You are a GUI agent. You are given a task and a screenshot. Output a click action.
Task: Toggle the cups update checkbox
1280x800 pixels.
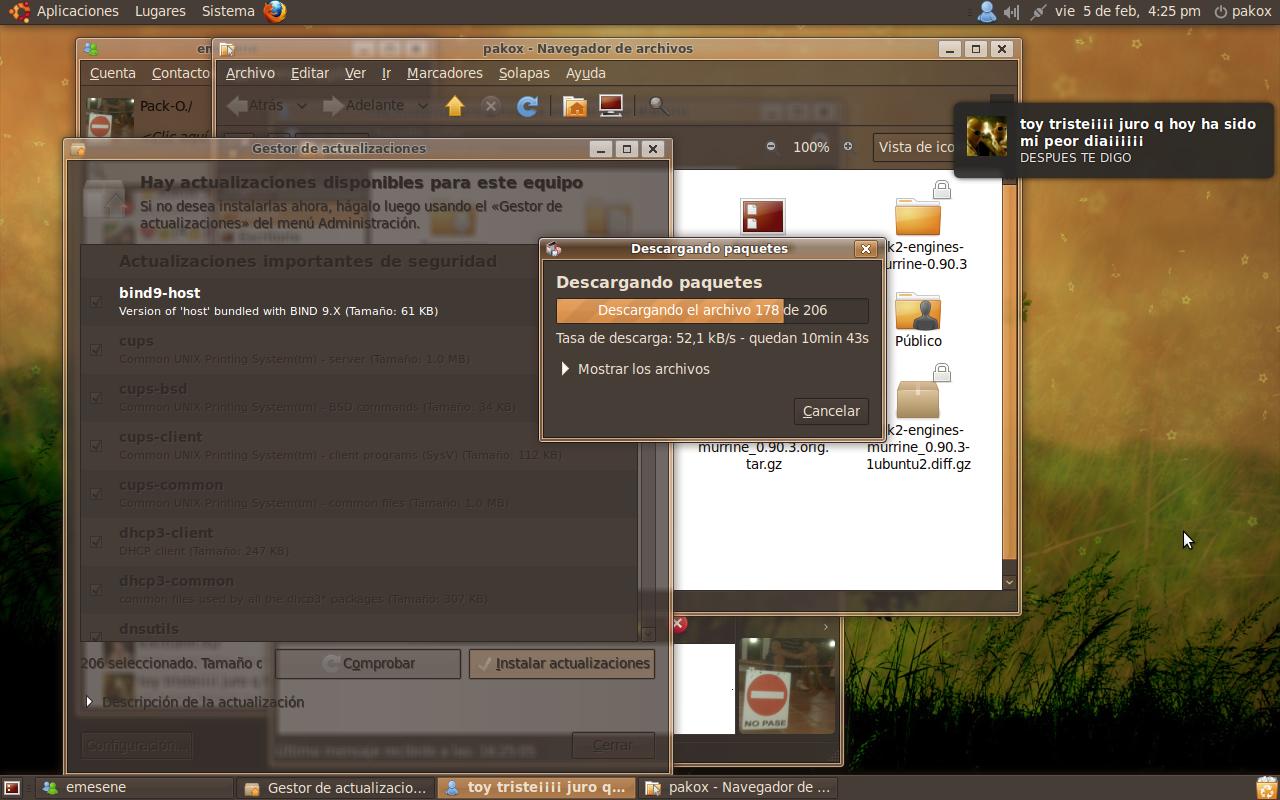click(96, 349)
